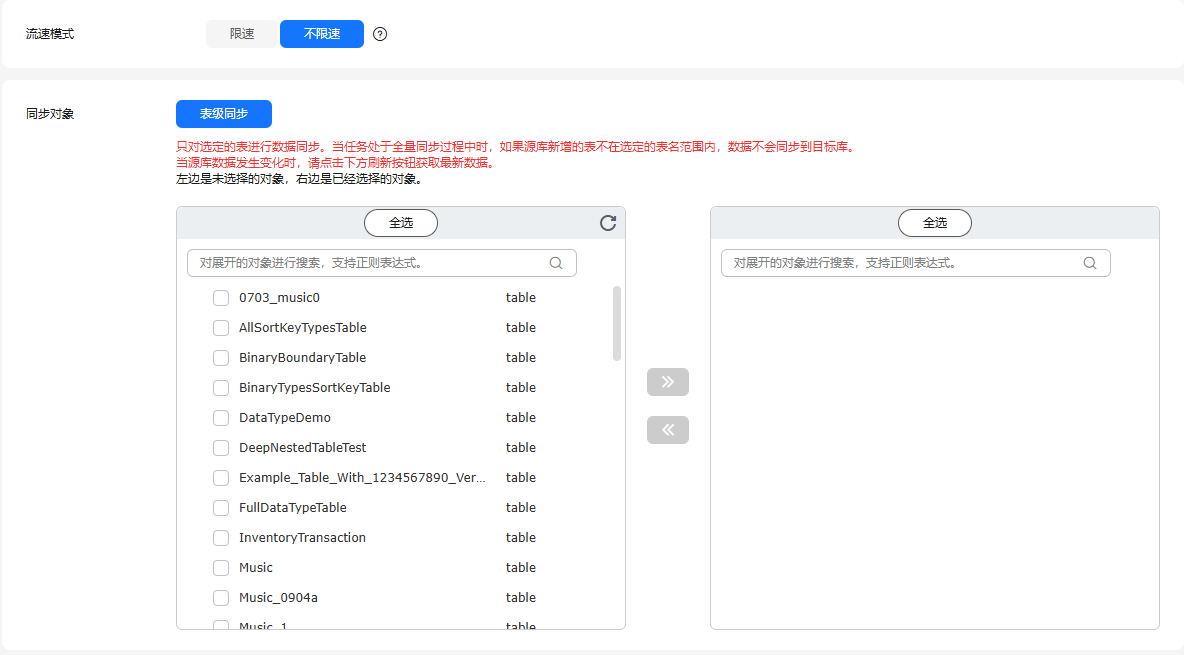Click the left panel search magnifier icon
Viewport: 1184px width, 655px height.
(x=556, y=263)
